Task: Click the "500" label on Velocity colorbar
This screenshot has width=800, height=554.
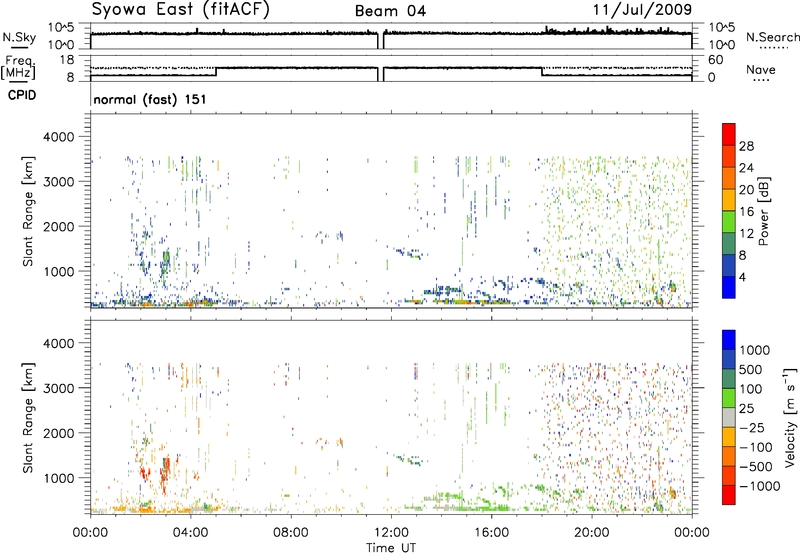Action: pyautogui.click(x=751, y=369)
